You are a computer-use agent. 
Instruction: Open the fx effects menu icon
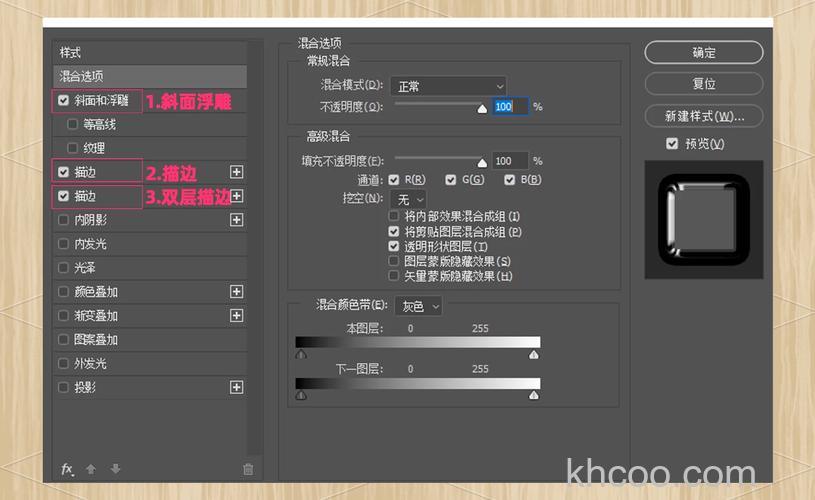[67, 469]
